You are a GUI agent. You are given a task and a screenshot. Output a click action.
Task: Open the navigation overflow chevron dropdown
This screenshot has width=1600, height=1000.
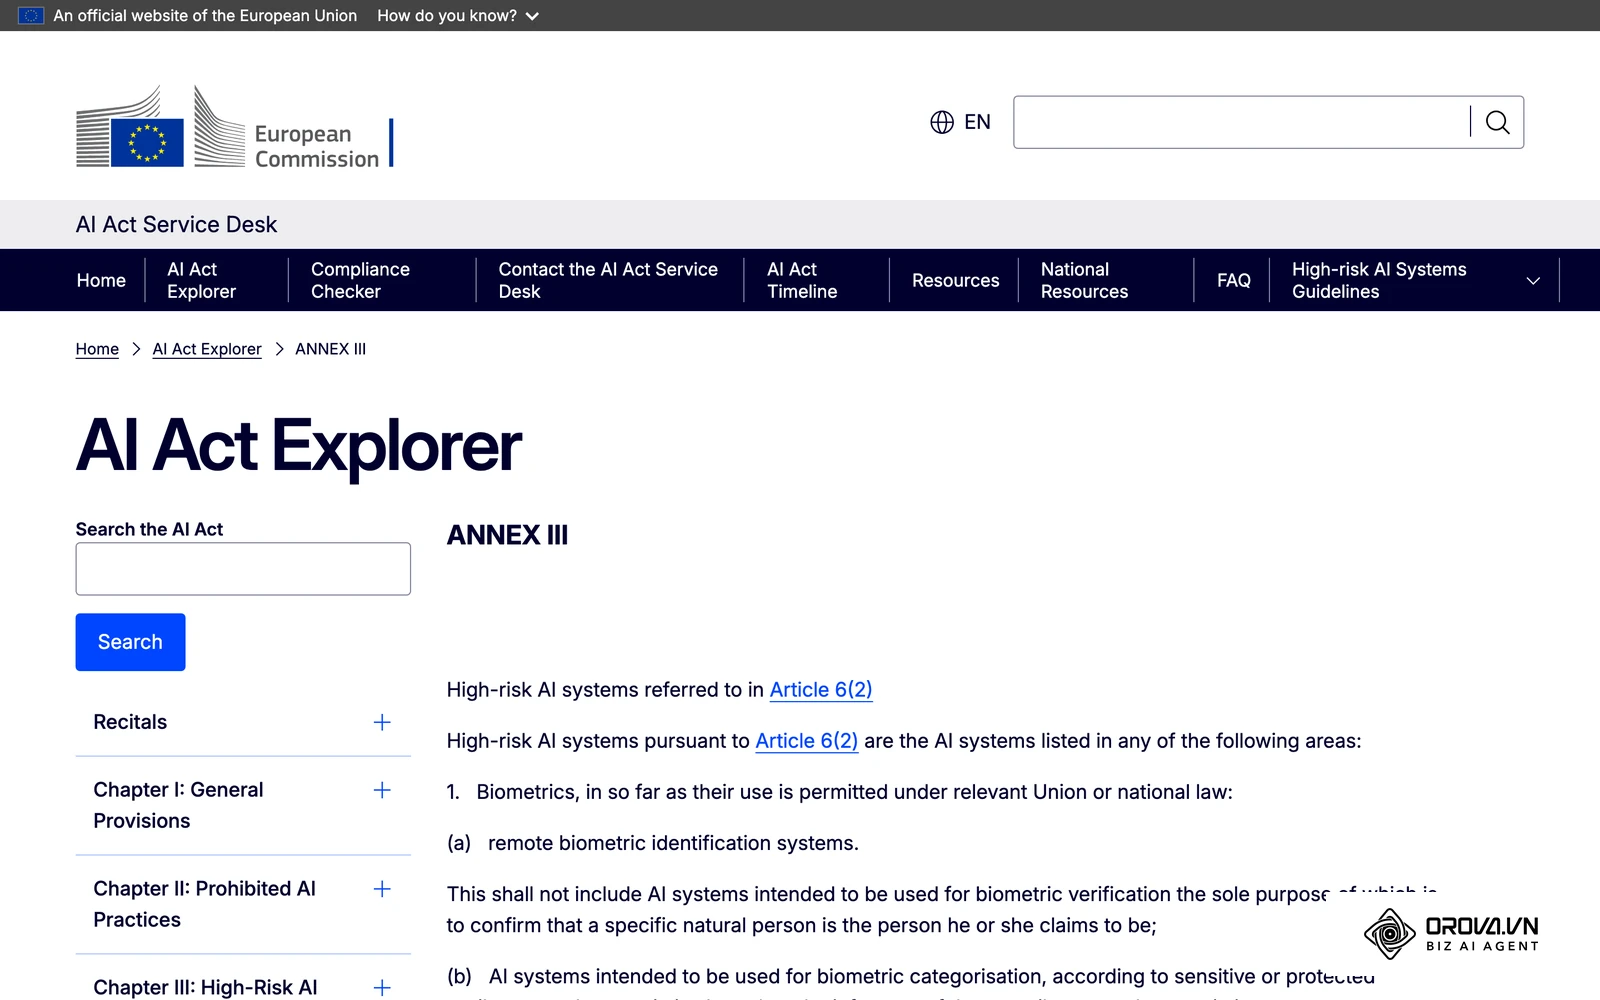[1533, 281]
